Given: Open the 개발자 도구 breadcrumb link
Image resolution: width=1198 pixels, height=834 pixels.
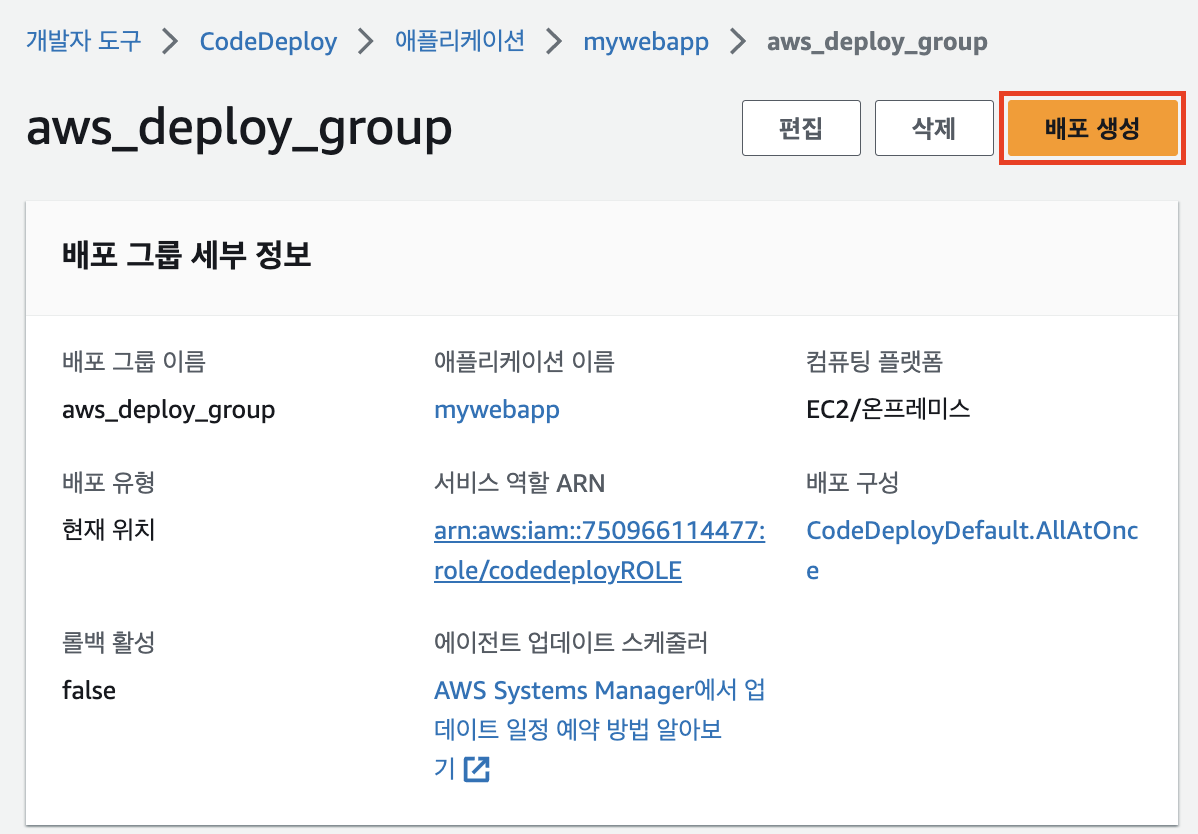Looking at the screenshot, I should [x=84, y=40].
